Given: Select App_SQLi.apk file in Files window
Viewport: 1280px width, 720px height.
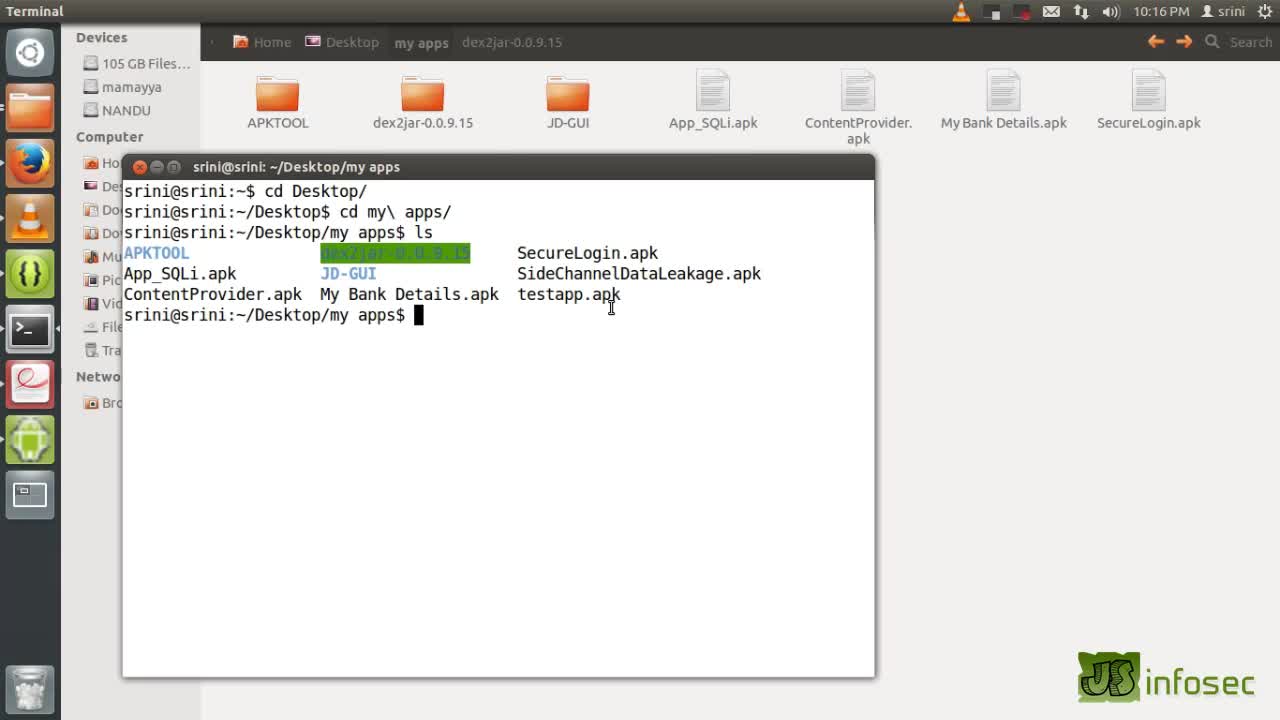Looking at the screenshot, I should 713,100.
